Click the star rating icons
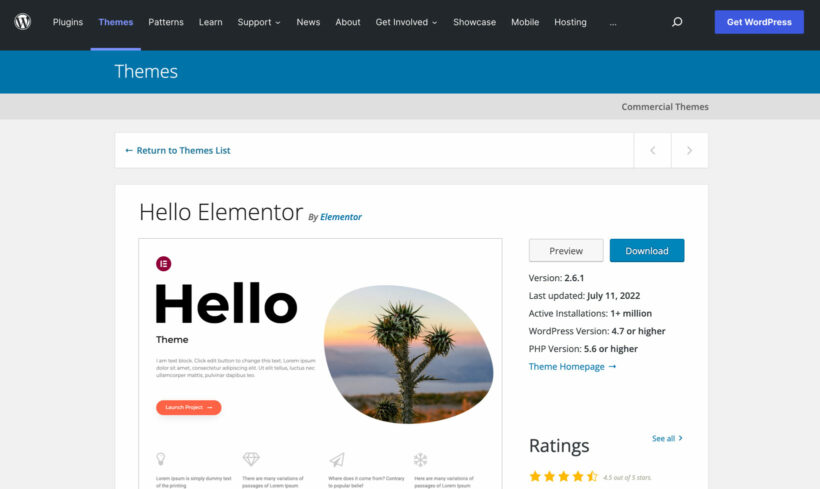The width and height of the screenshot is (820, 489). (563, 476)
